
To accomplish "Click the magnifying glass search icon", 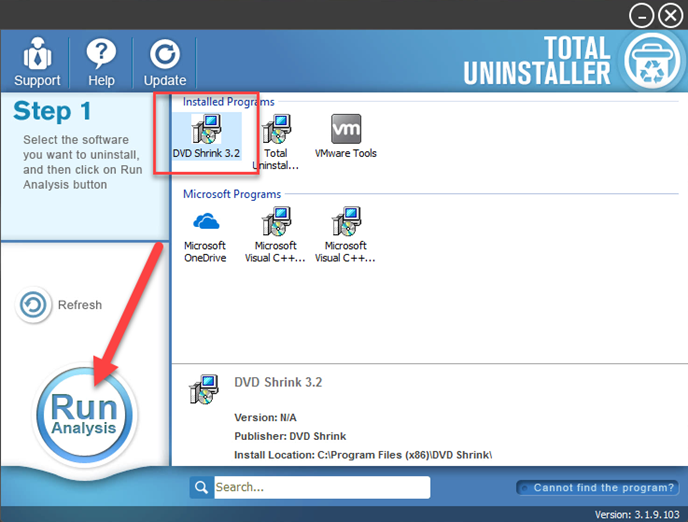I will [x=202, y=487].
